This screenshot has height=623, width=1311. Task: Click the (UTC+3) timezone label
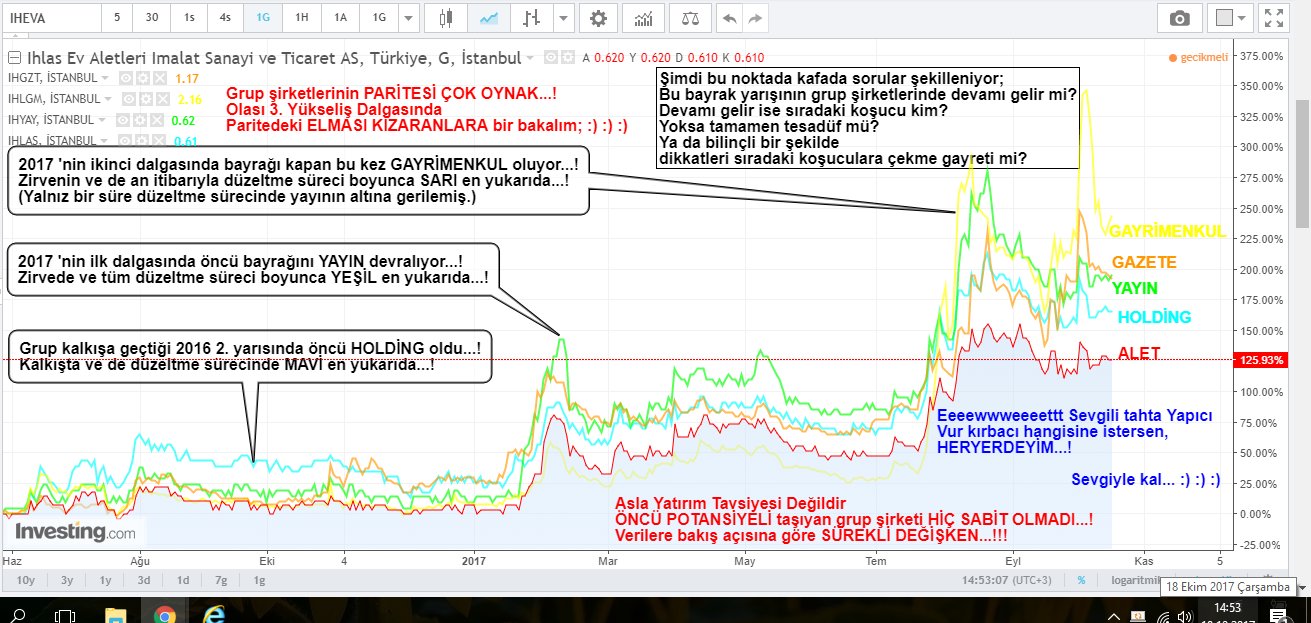coord(1032,580)
